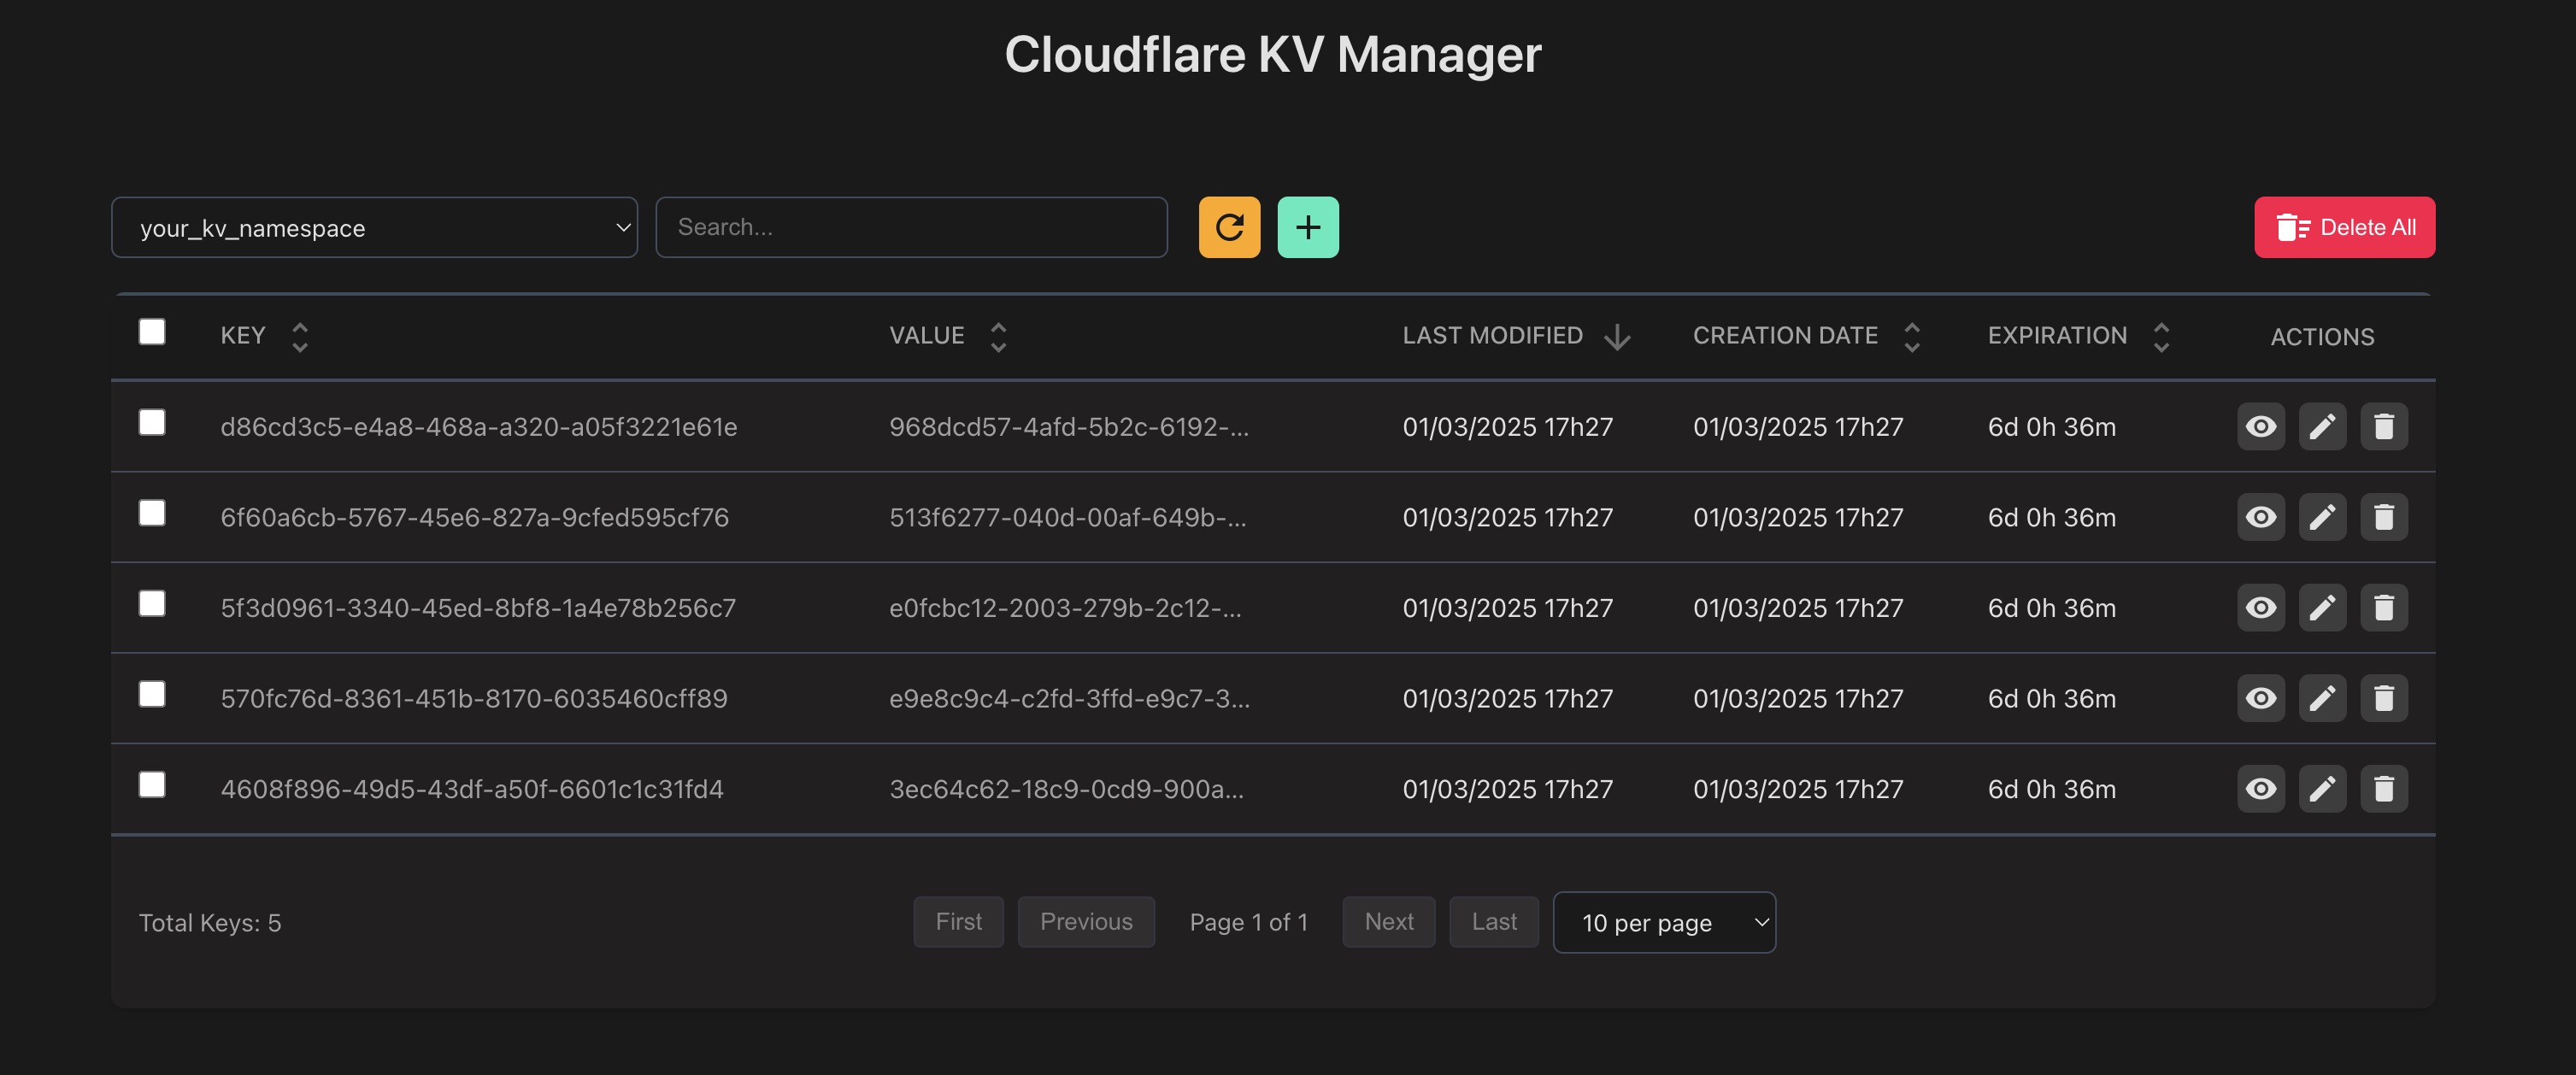Edit key 6f60a6cb using pencil icon
2576x1075 pixels.
pyautogui.click(x=2321, y=517)
